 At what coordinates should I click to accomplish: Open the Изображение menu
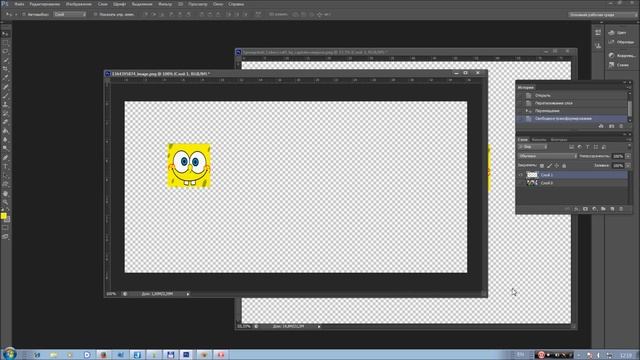(x=79, y=4)
